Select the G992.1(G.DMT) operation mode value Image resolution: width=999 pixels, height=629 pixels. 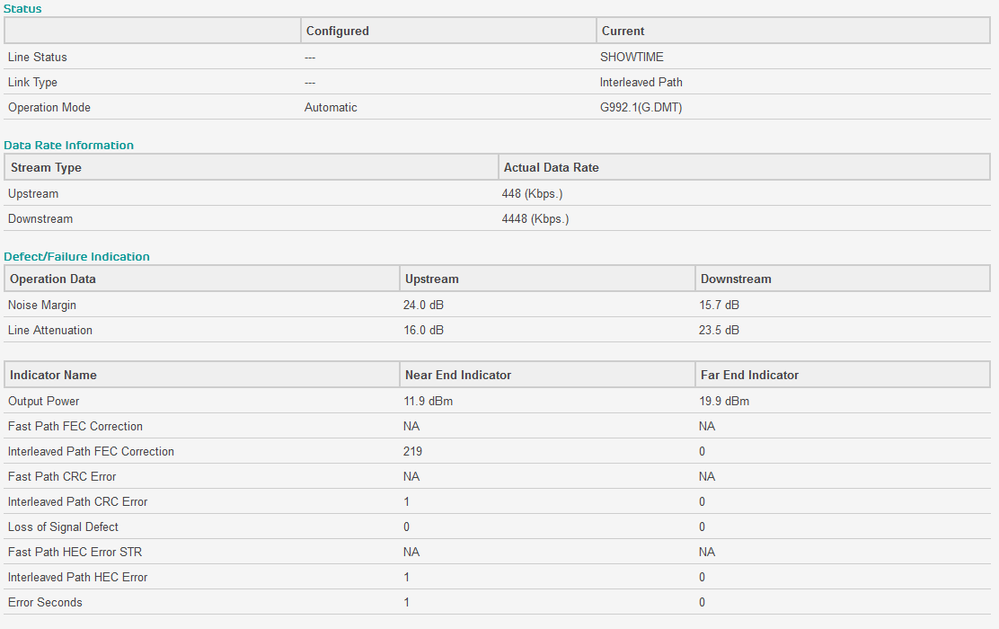pos(641,107)
